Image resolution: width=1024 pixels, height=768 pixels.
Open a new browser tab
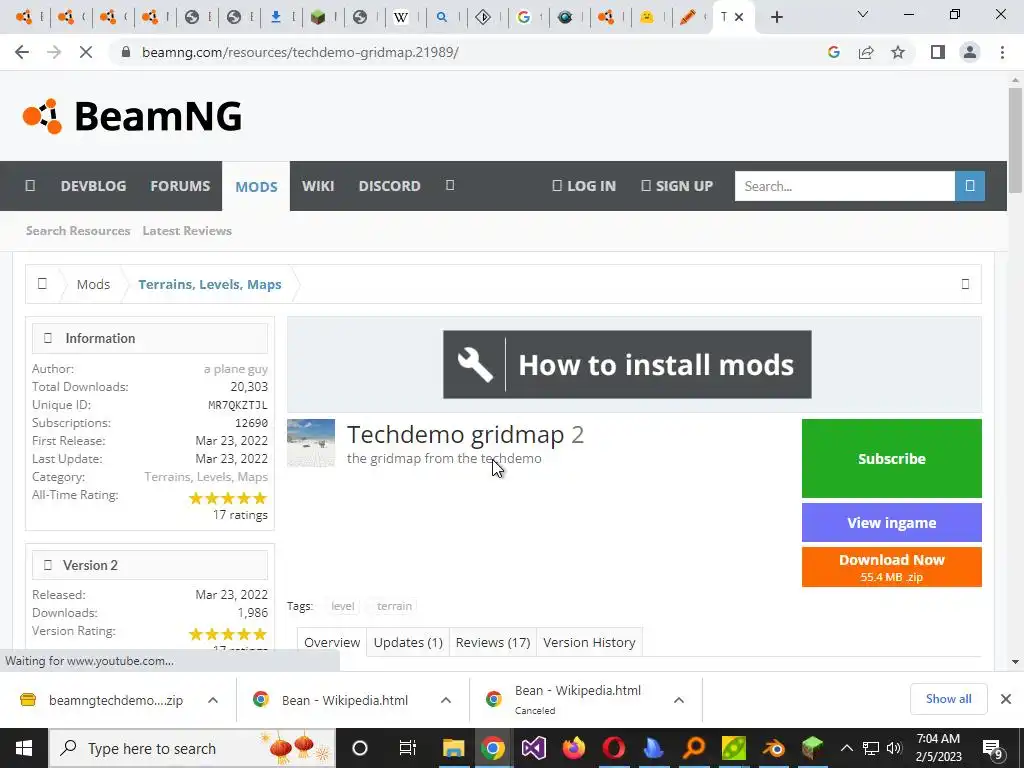(776, 18)
